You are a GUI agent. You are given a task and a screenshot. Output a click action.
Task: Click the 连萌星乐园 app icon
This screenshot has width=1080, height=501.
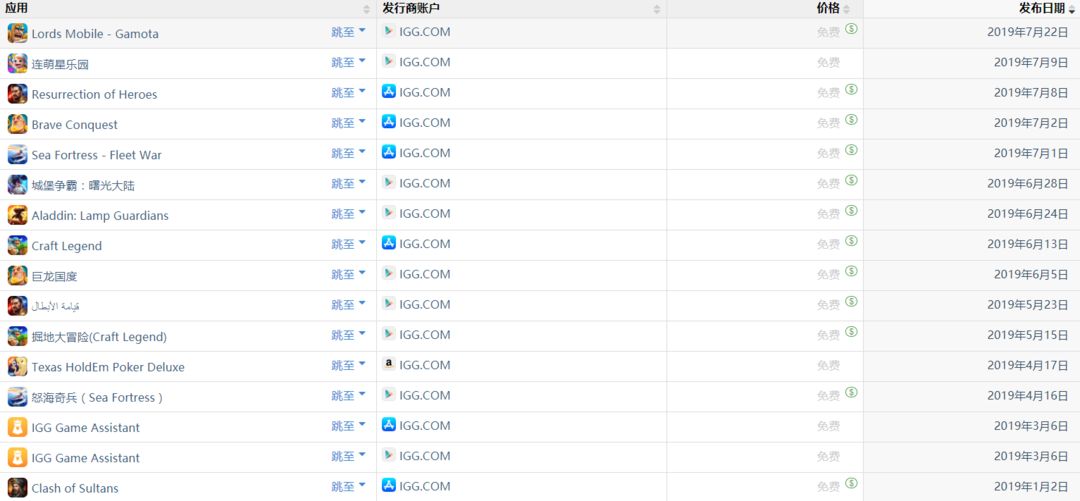point(17,63)
